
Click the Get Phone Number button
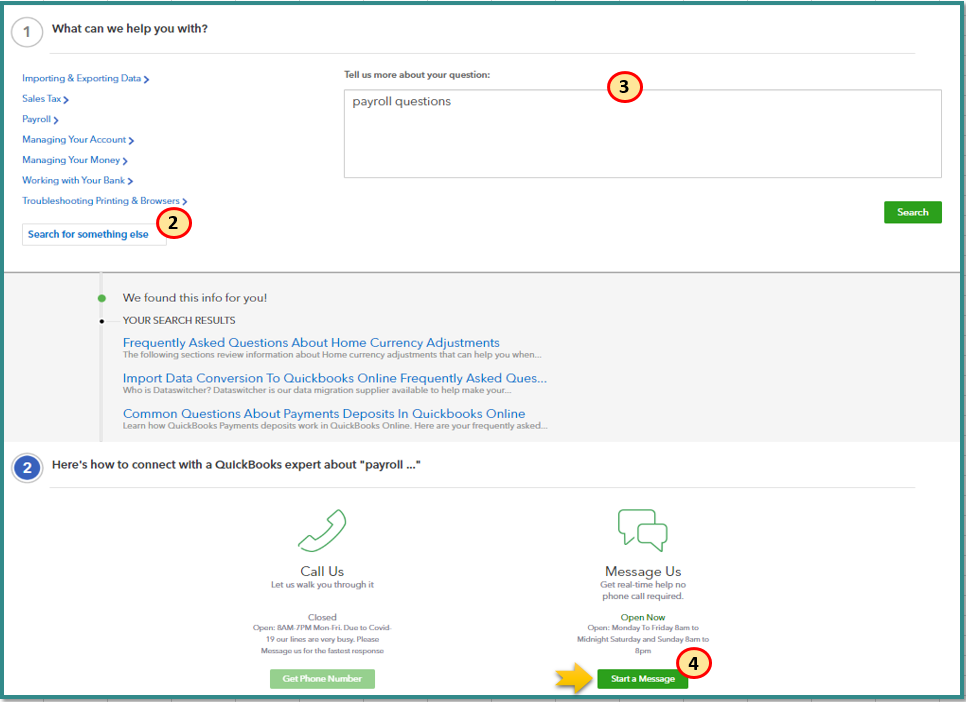pyautogui.click(x=322, y=679)
